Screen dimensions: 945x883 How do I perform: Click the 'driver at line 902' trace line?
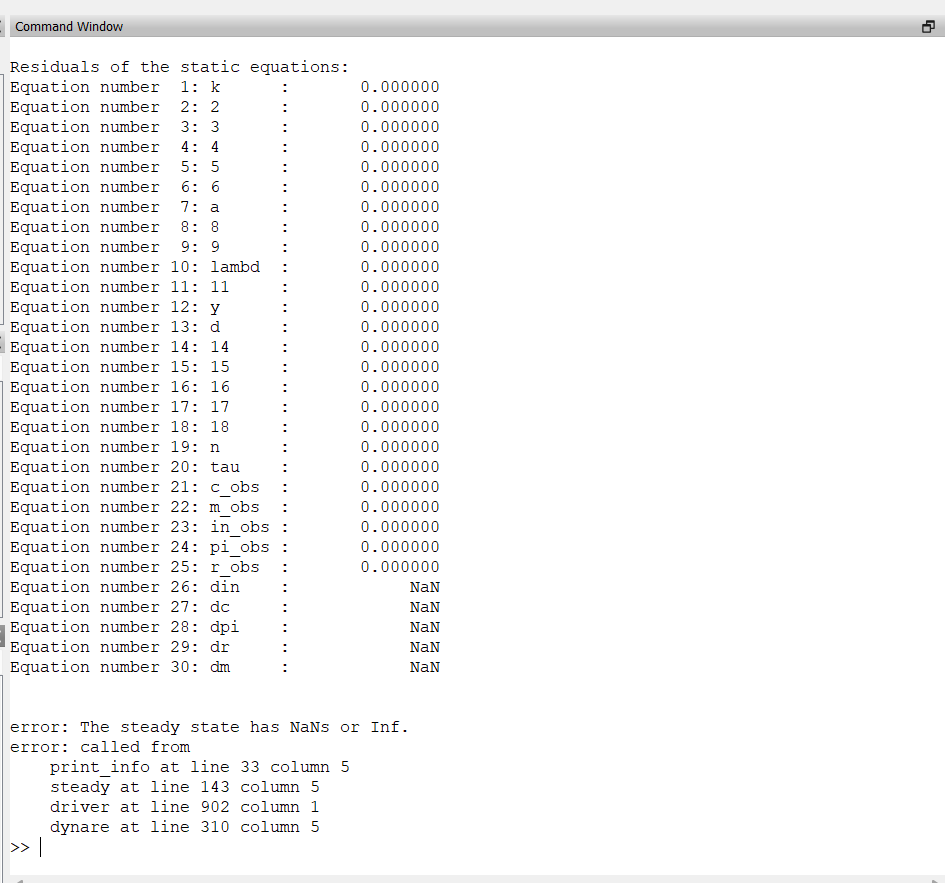coord(184,807)
